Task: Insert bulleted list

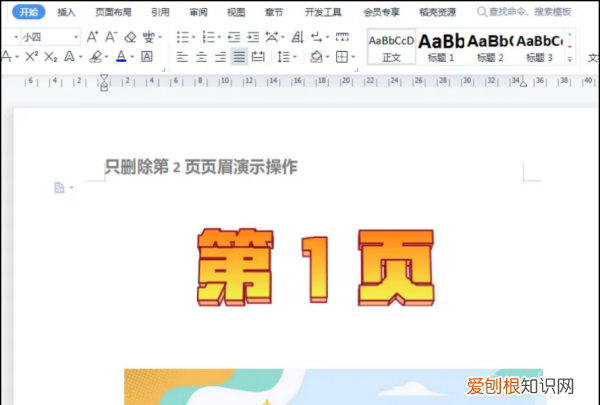Action: (183, 37)
